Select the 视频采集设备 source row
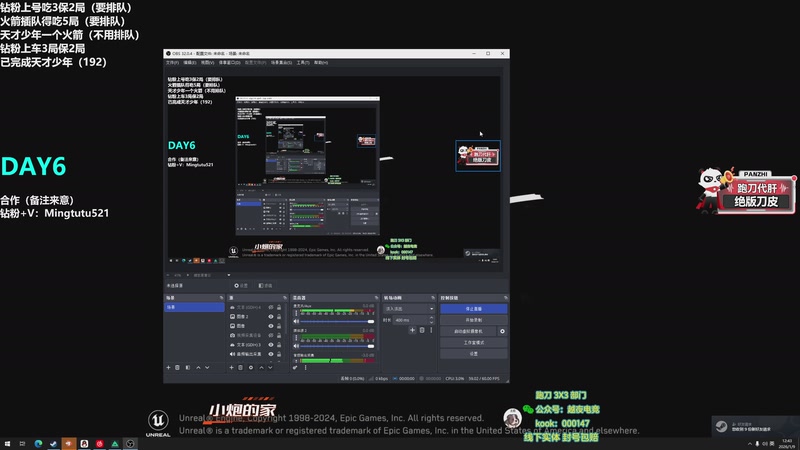 [x=255, y=335]
